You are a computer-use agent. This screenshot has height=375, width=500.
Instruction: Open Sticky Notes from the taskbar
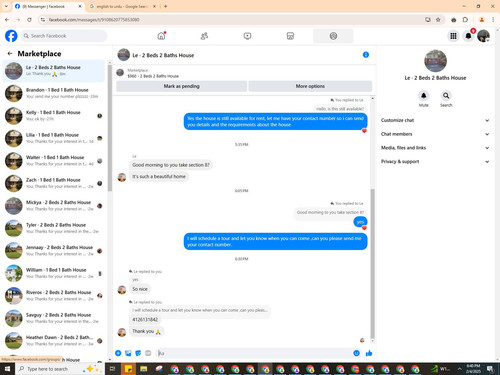click(x=128, y=369)
